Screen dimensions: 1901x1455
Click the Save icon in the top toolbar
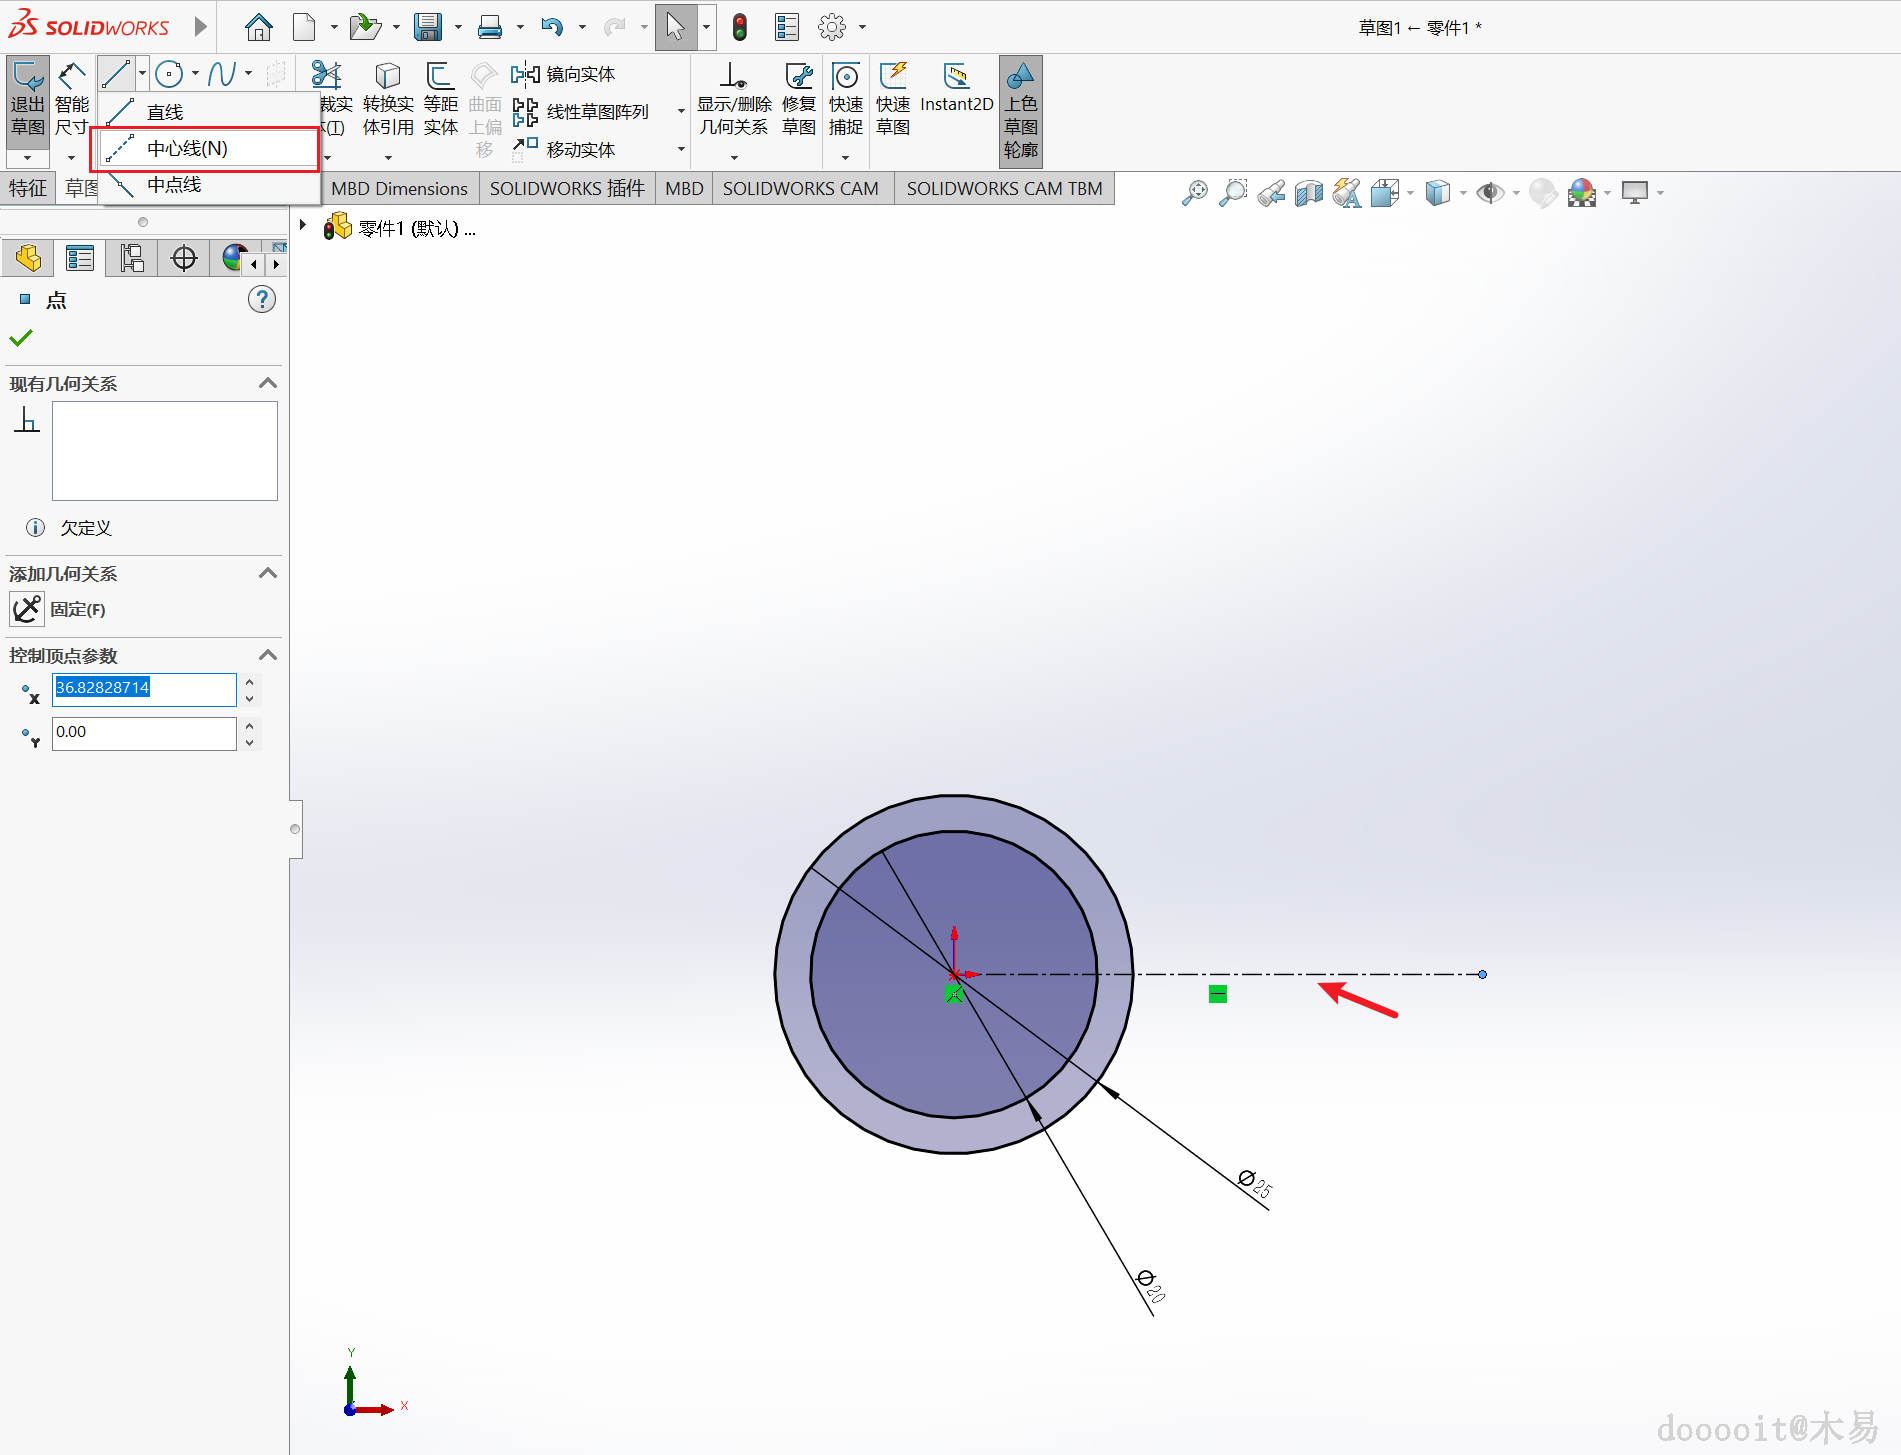pyautogui.click(x=428, y=27)
